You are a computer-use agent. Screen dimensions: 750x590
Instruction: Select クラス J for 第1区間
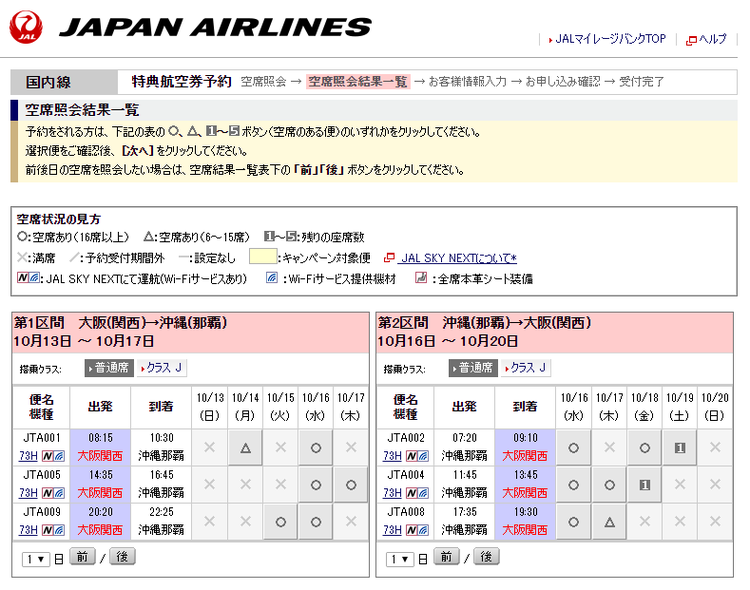point(162,368)
